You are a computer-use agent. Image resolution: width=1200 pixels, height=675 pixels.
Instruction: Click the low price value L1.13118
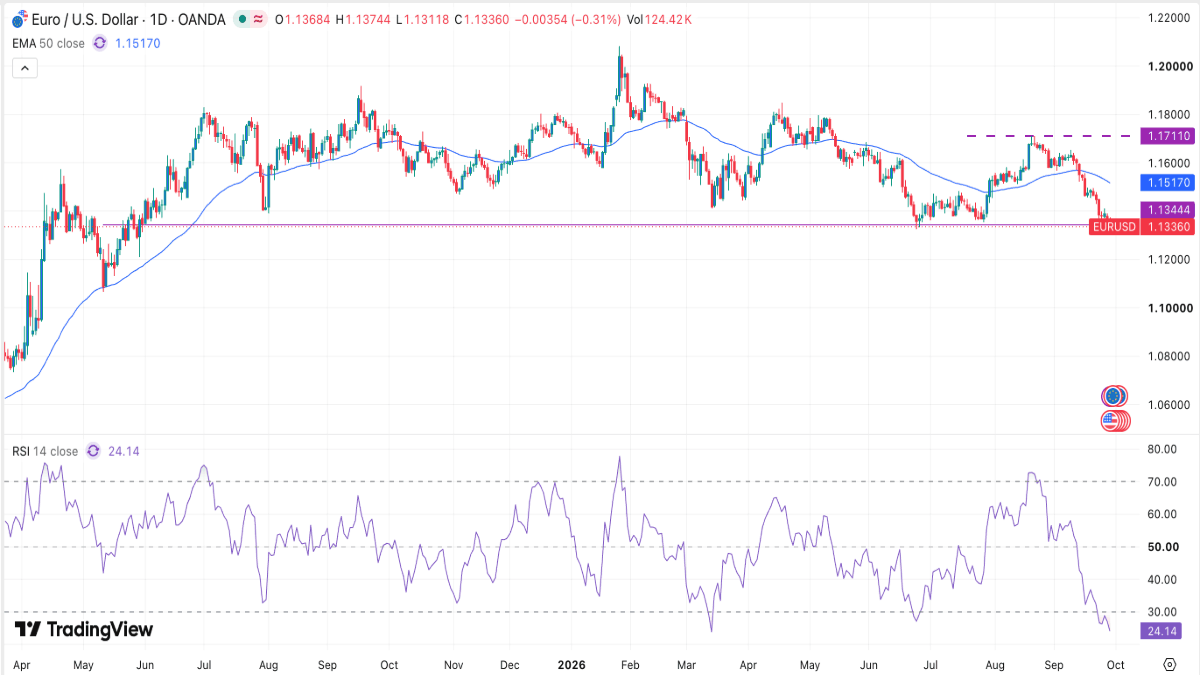424,19
